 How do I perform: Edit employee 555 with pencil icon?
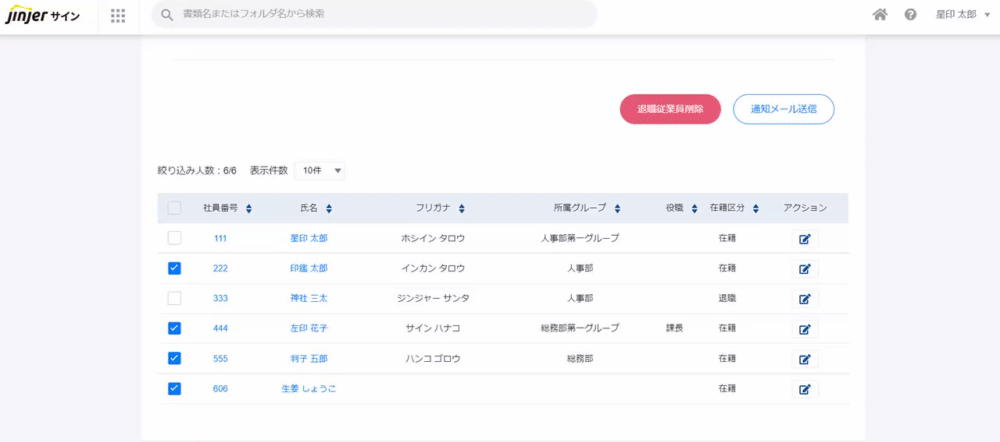point(805,359)
